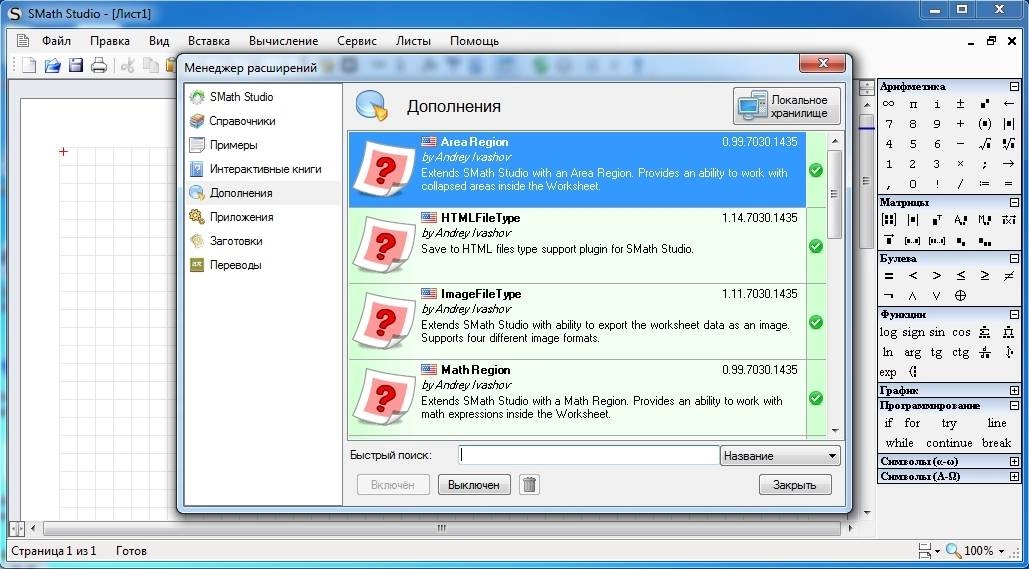The height and width of the screenshot is (569, 1029).
Task: Insert the matrix transpose icon
Action: [936, 220]
